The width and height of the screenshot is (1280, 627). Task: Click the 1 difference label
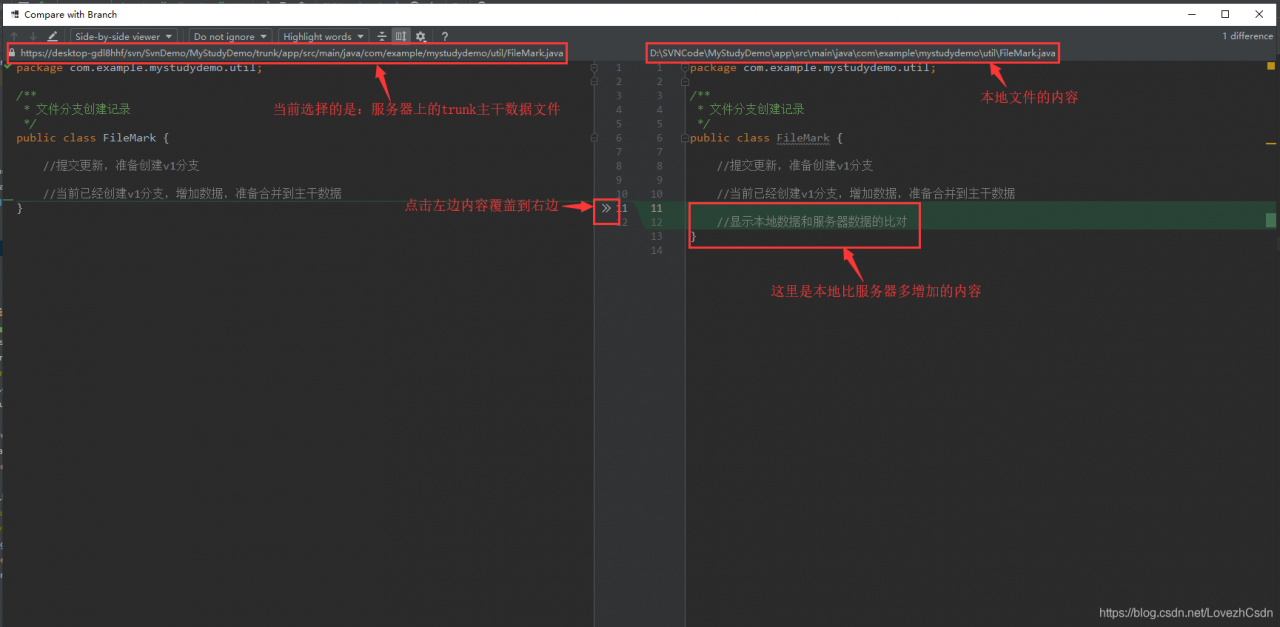[1247, 36]
